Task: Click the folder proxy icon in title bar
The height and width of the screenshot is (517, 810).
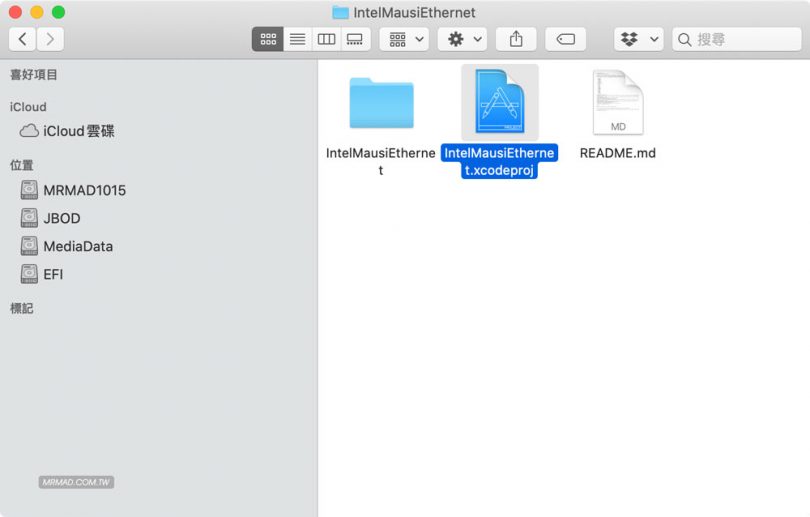Action: (x=340, y=12)
